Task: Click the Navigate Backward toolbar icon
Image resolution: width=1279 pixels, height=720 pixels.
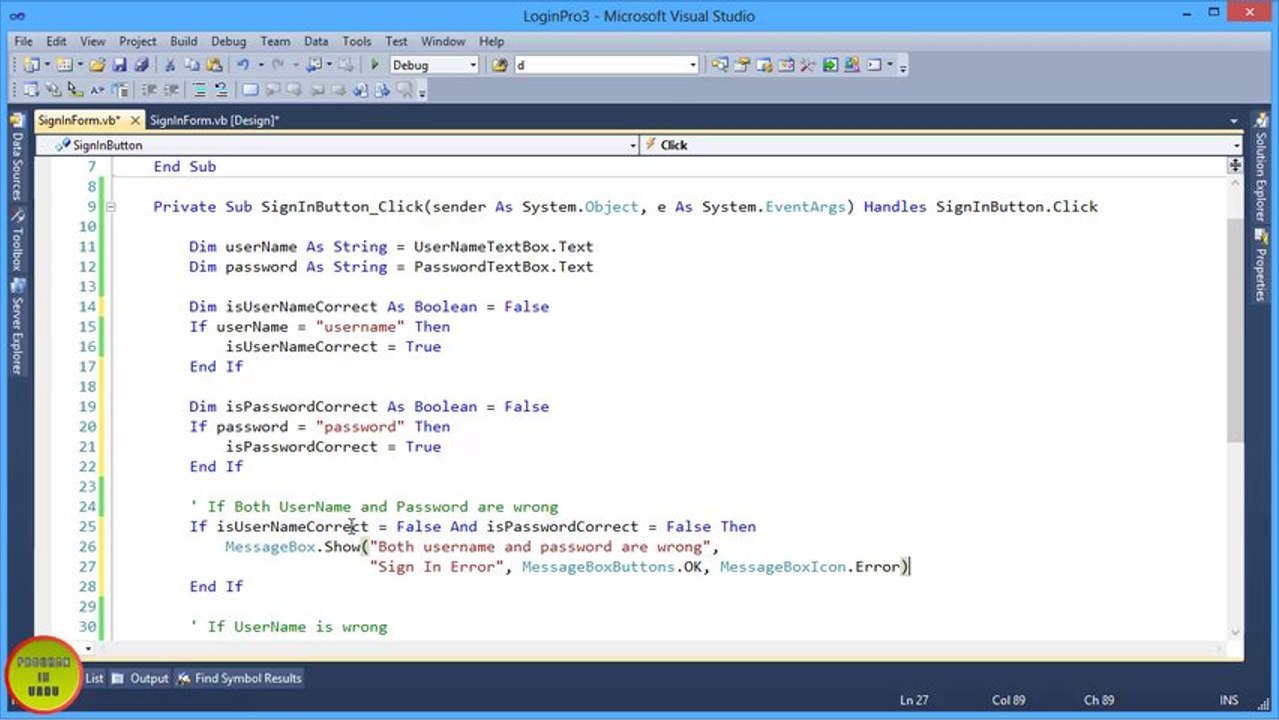Action: click(316, 65)
